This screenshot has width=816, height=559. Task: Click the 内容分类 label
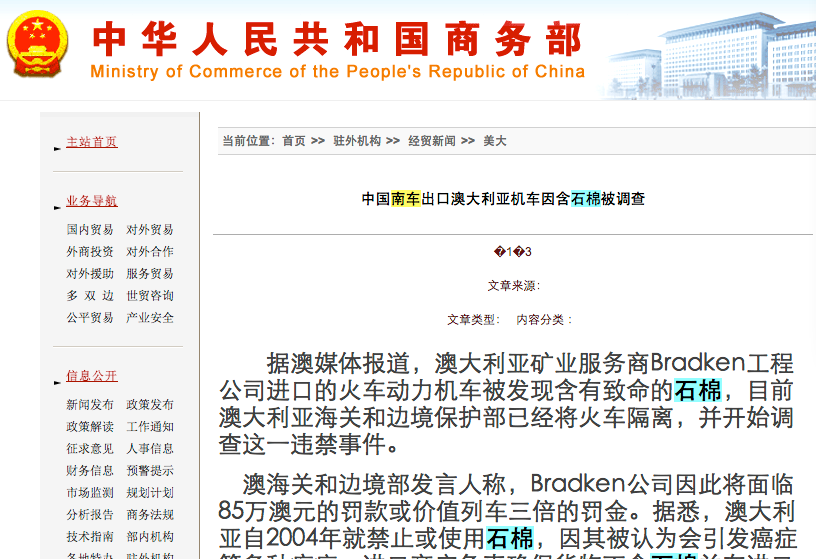(544, 320)
